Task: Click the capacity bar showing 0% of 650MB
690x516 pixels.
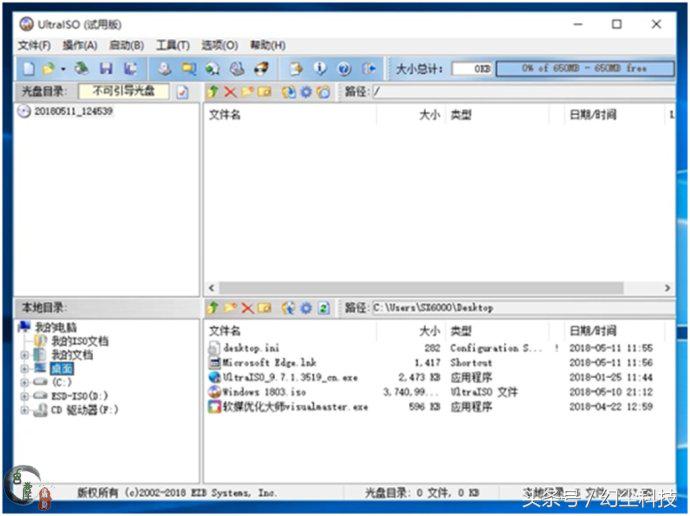Action: pos(585,69)
